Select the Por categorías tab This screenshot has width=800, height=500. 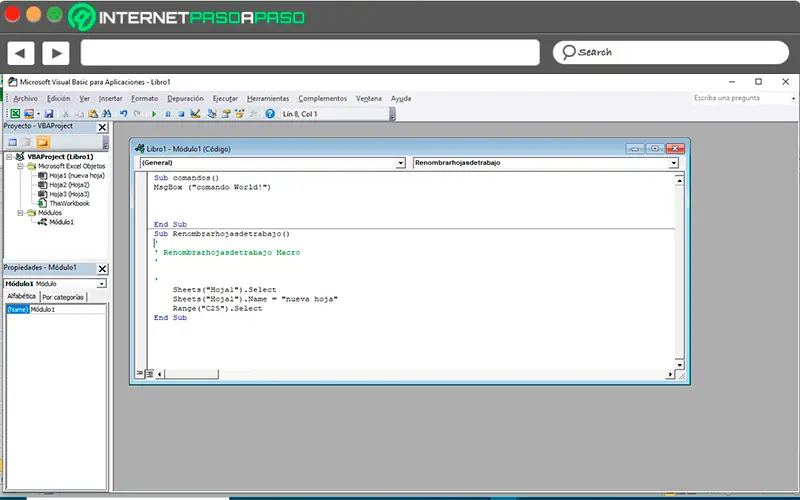64,297
